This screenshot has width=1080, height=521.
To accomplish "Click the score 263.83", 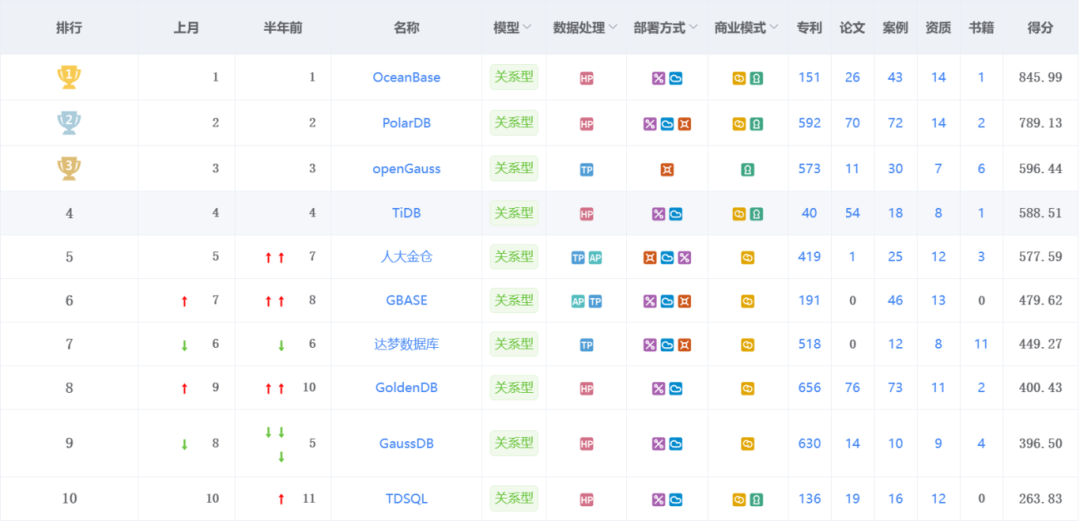I will (1040, 498).
